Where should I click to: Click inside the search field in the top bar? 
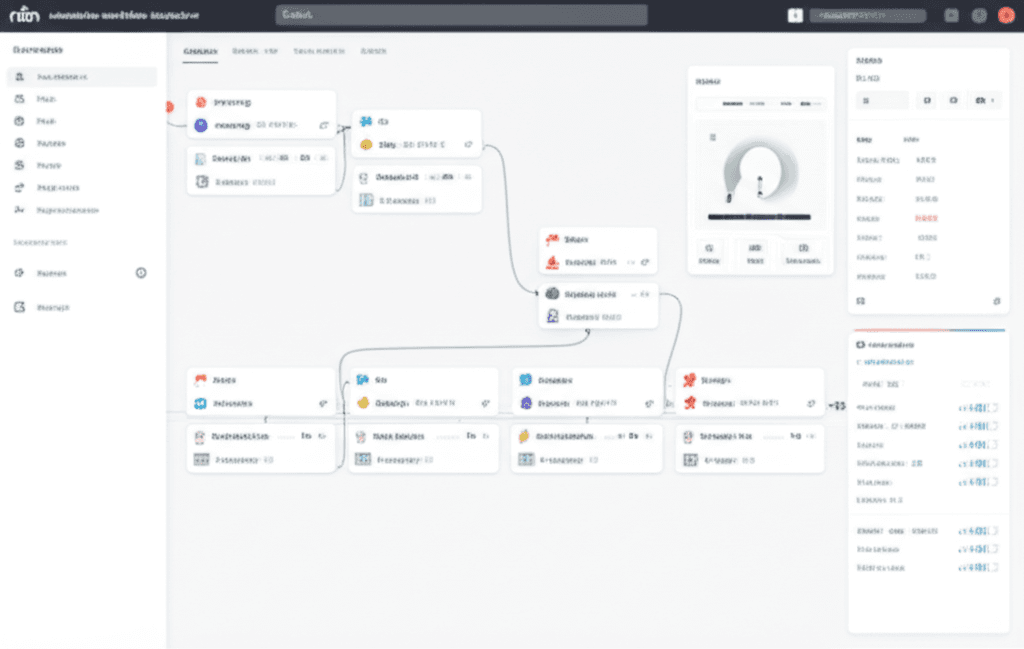point(460,15)
